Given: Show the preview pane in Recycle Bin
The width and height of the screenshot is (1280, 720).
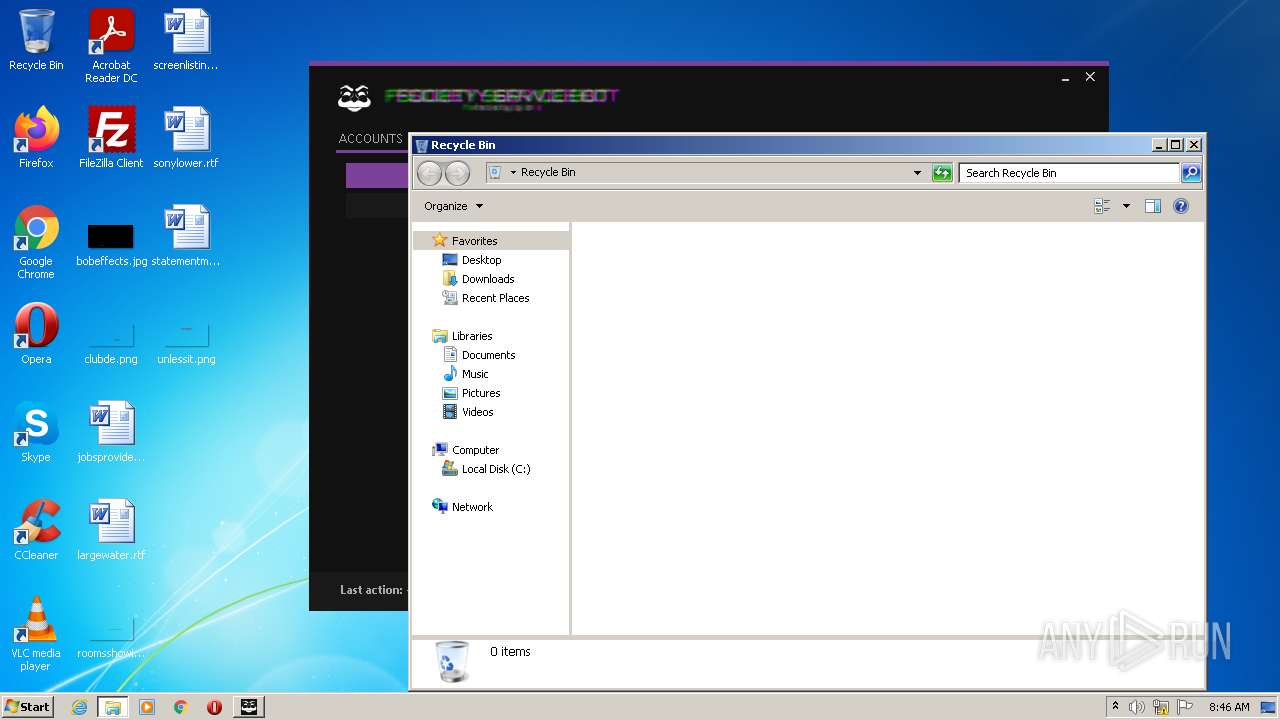Looking at the screenshot, I should click(x=1152, y=206).
